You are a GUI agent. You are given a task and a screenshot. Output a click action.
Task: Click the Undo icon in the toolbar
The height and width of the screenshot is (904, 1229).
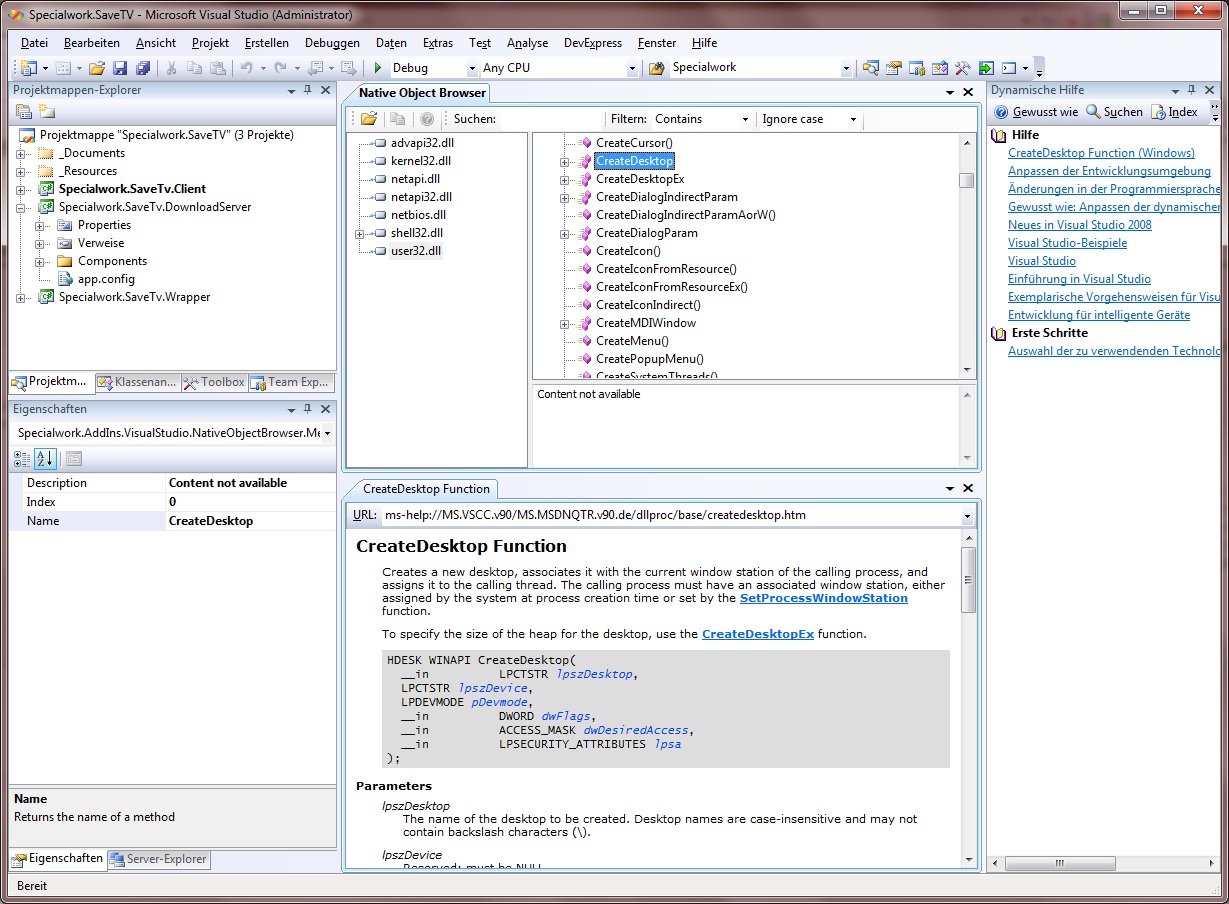click(247, 68)
